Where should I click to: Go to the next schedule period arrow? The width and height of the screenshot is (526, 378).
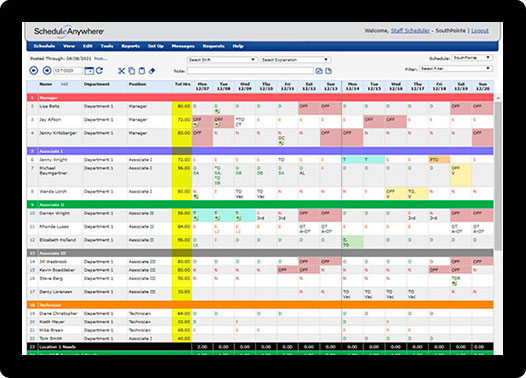[x=47, y=70]
